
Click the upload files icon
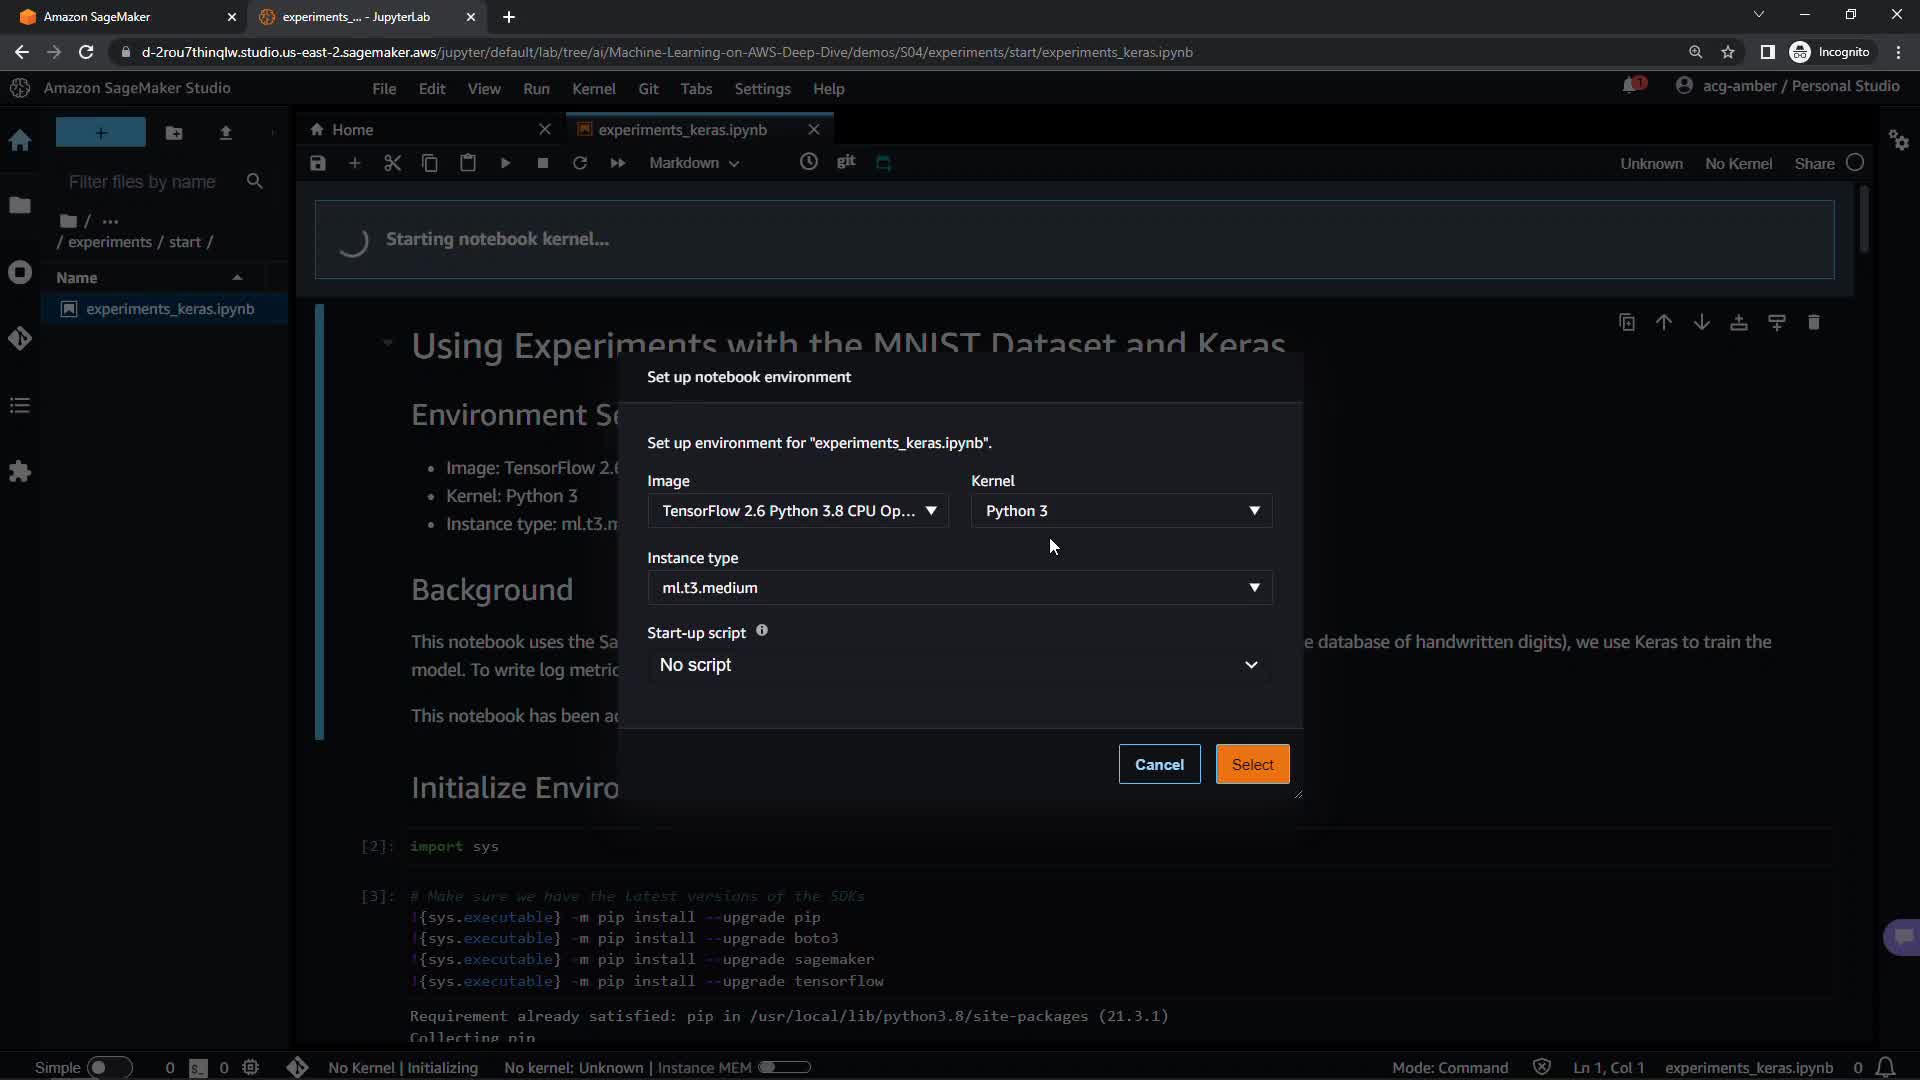(225, 133)
